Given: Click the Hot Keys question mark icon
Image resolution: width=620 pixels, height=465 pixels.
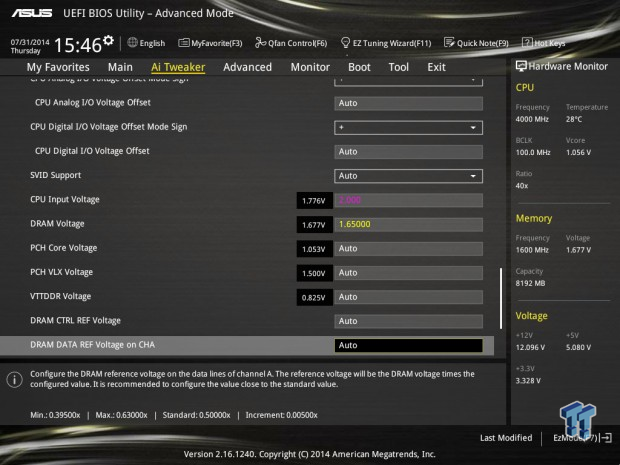Looking at the screenshot, I should 527,42.
